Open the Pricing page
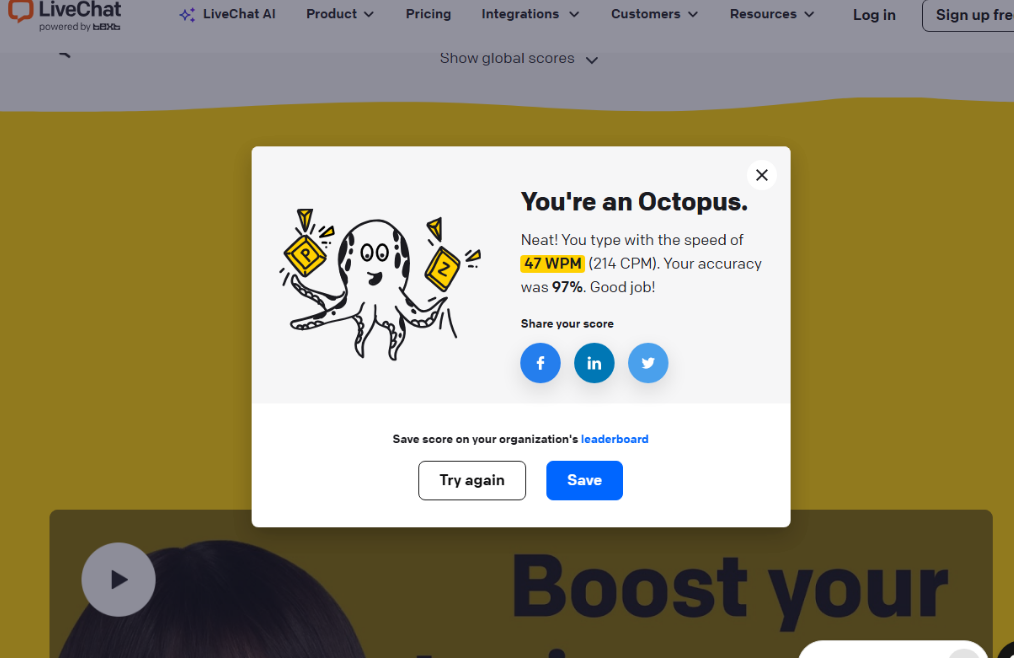1014x658 pixels. click(x=428, y=14)
